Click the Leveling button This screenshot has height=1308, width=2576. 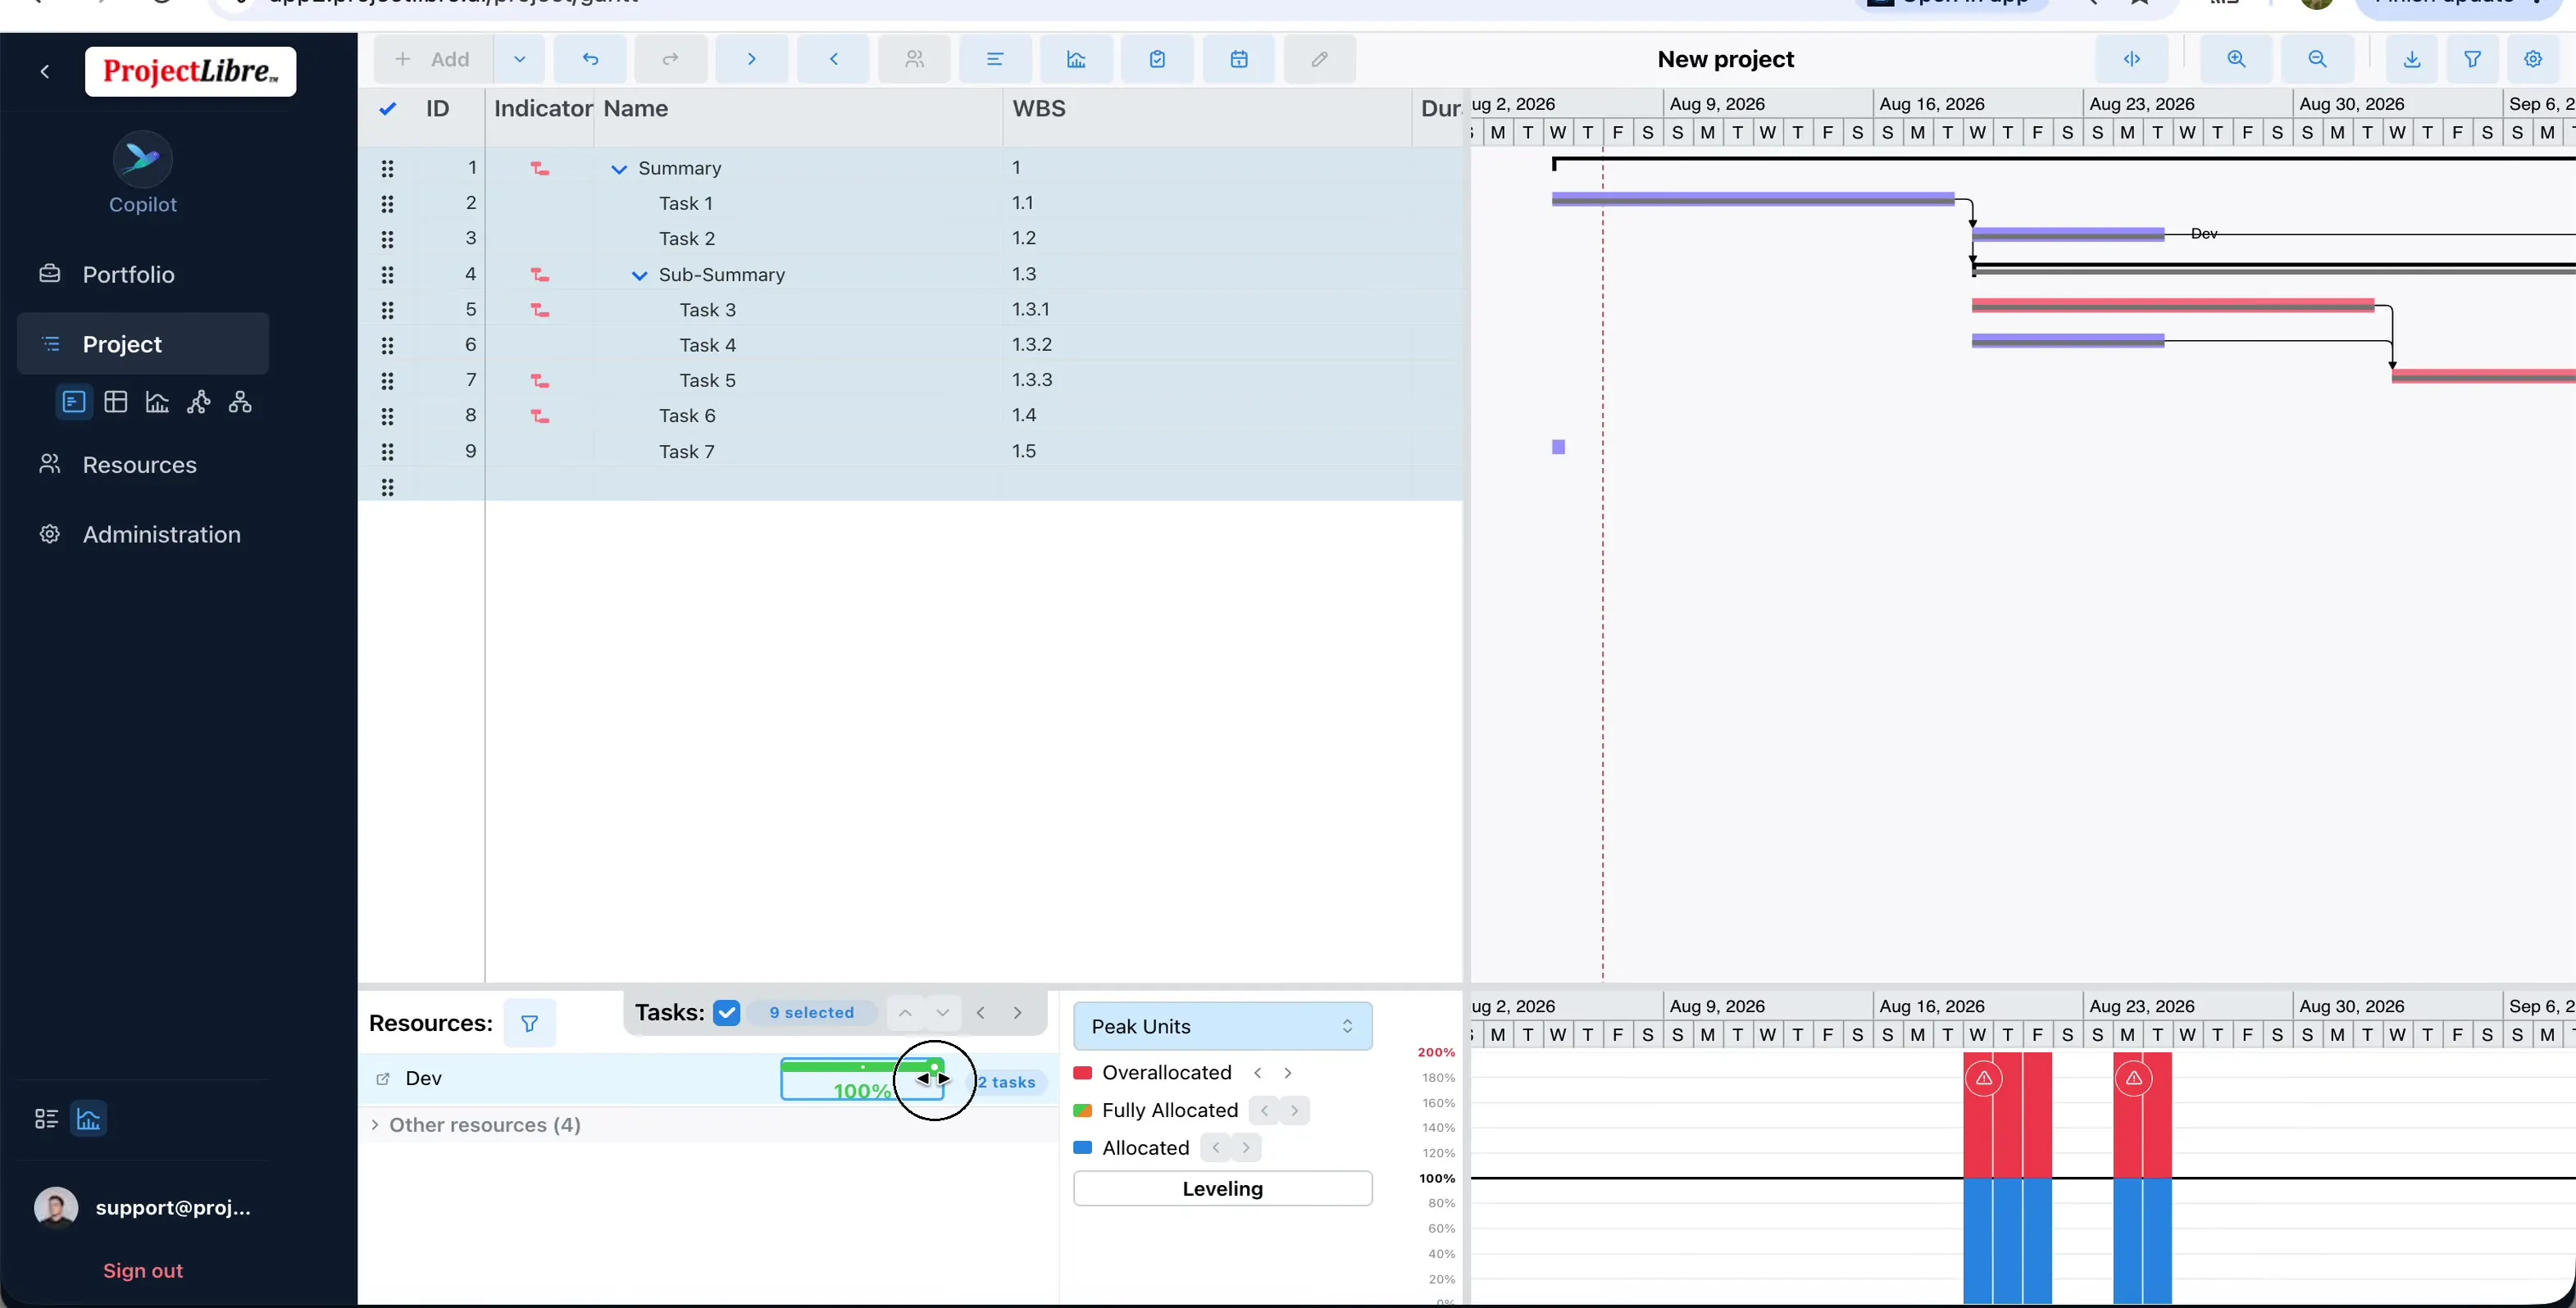(1222, 1189)
